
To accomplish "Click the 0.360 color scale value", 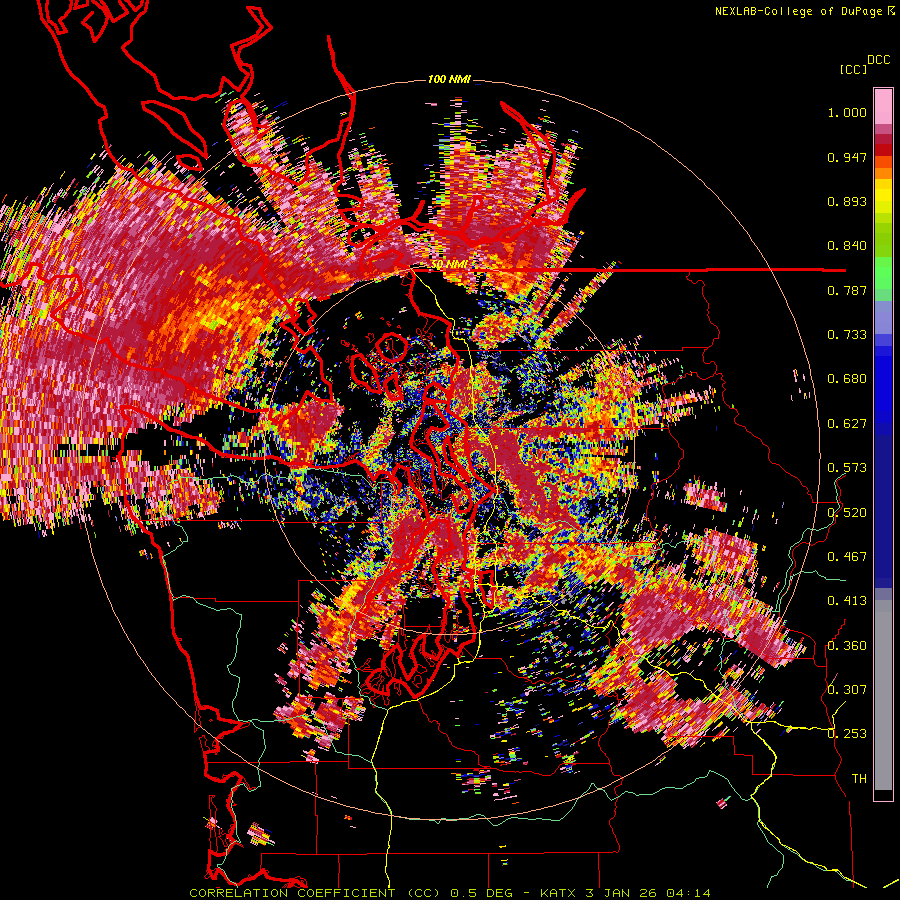I will [847, 645].
